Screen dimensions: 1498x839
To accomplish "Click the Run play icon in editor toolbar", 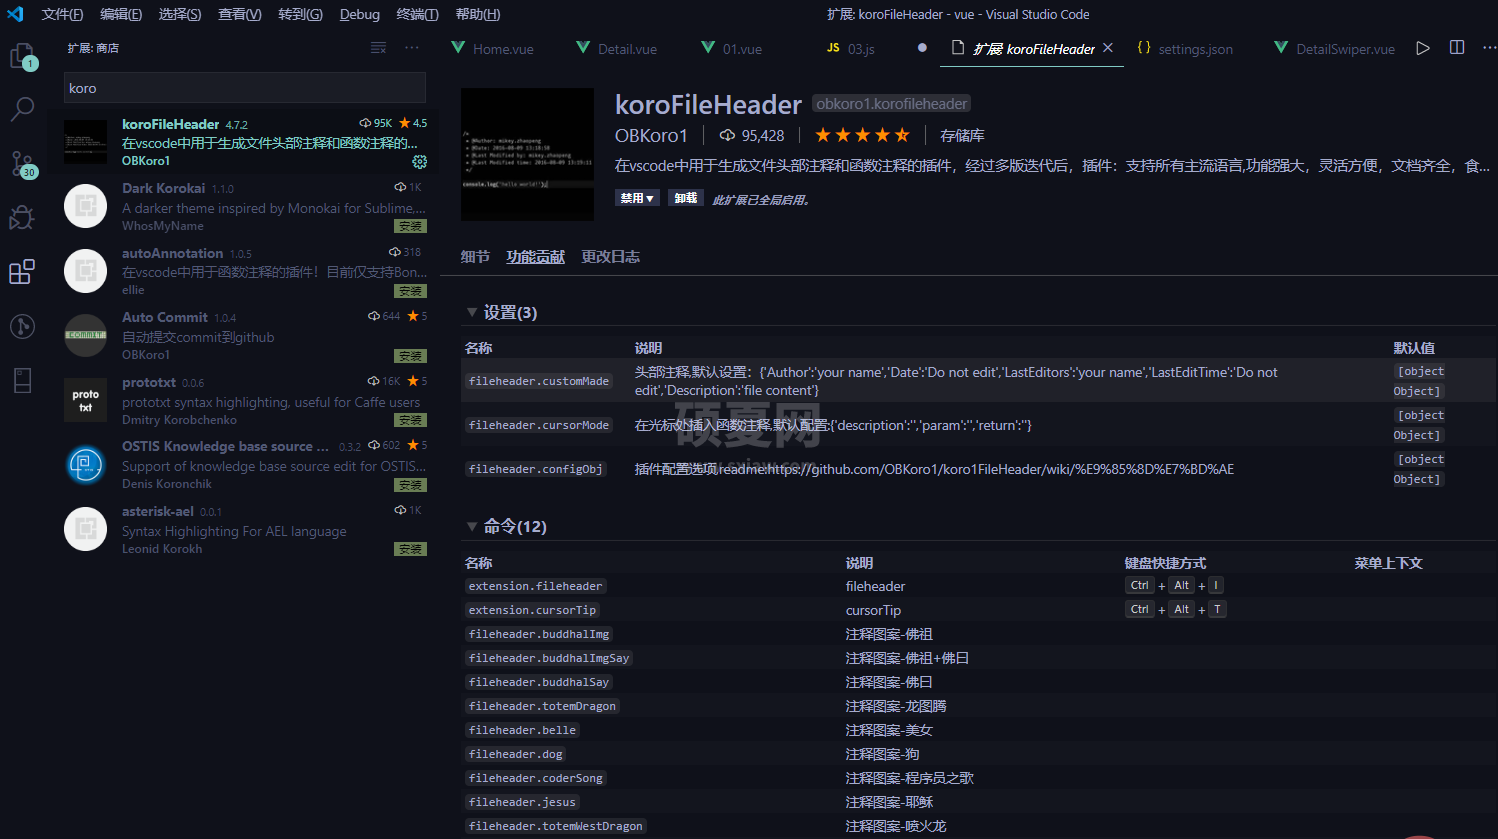I will click(1423, 48).
